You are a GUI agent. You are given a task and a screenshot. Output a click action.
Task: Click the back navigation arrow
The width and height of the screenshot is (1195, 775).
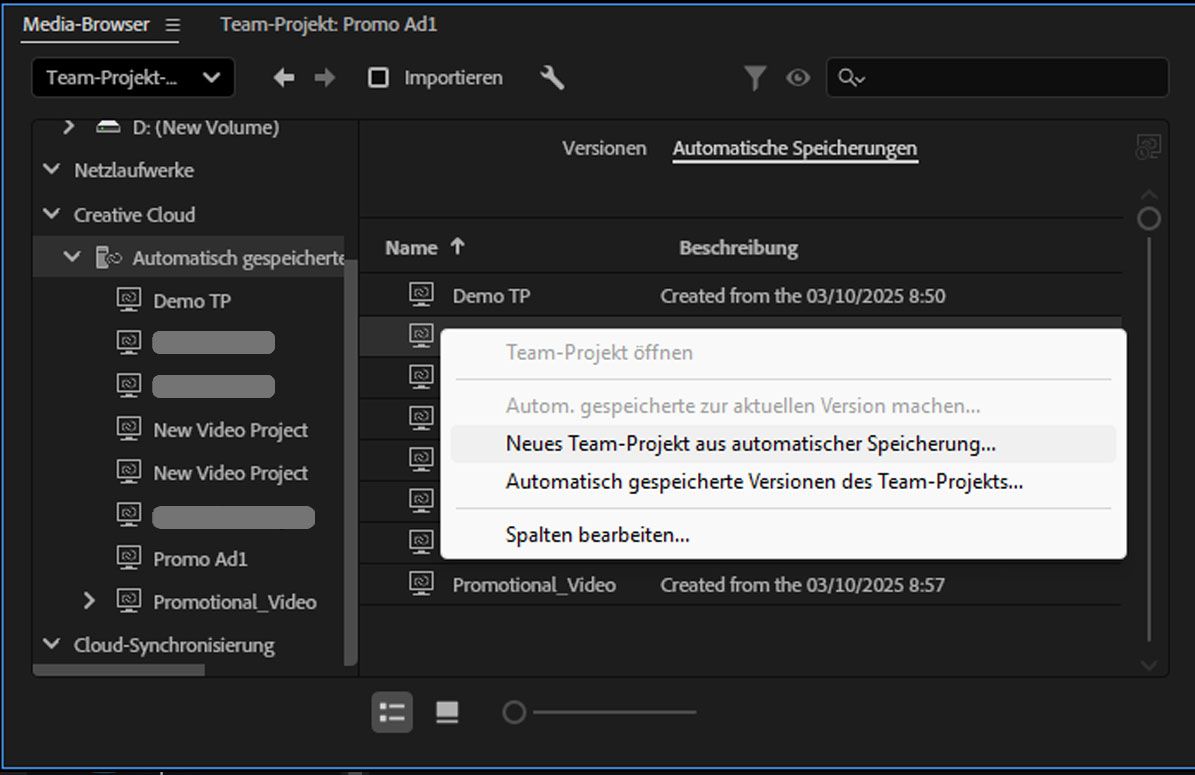click(x=284, y=78)
